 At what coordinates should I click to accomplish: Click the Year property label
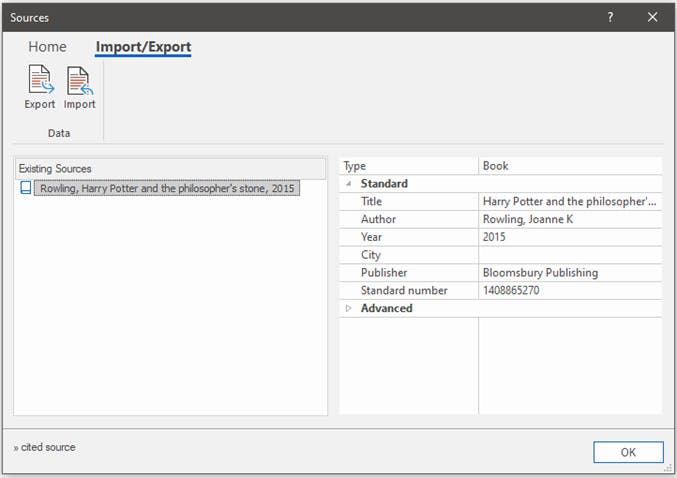click(371, 237)
